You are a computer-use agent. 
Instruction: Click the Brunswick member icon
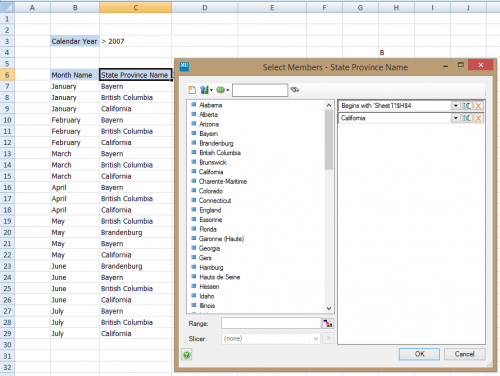click(x=193, y=162)
